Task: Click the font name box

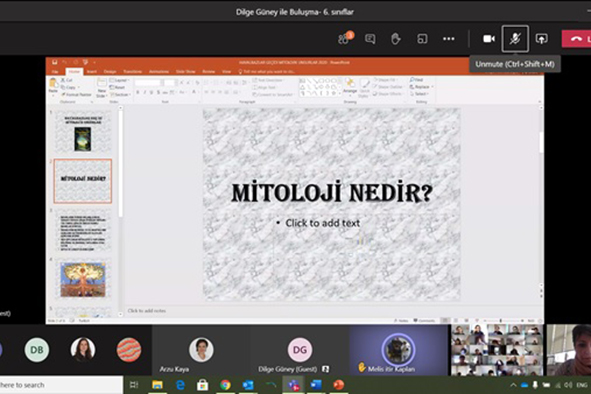Action: pos(148,83)
